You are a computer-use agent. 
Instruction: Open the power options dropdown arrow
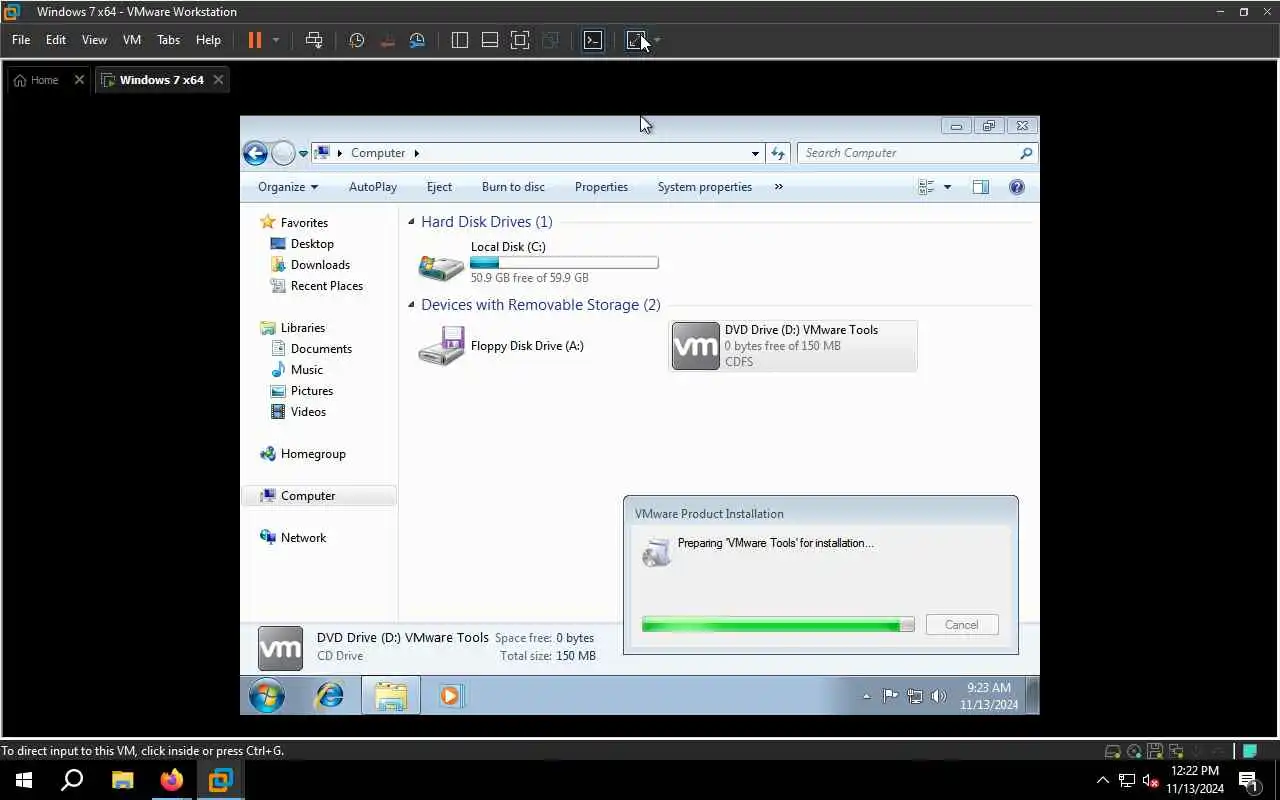pos(276,40)
